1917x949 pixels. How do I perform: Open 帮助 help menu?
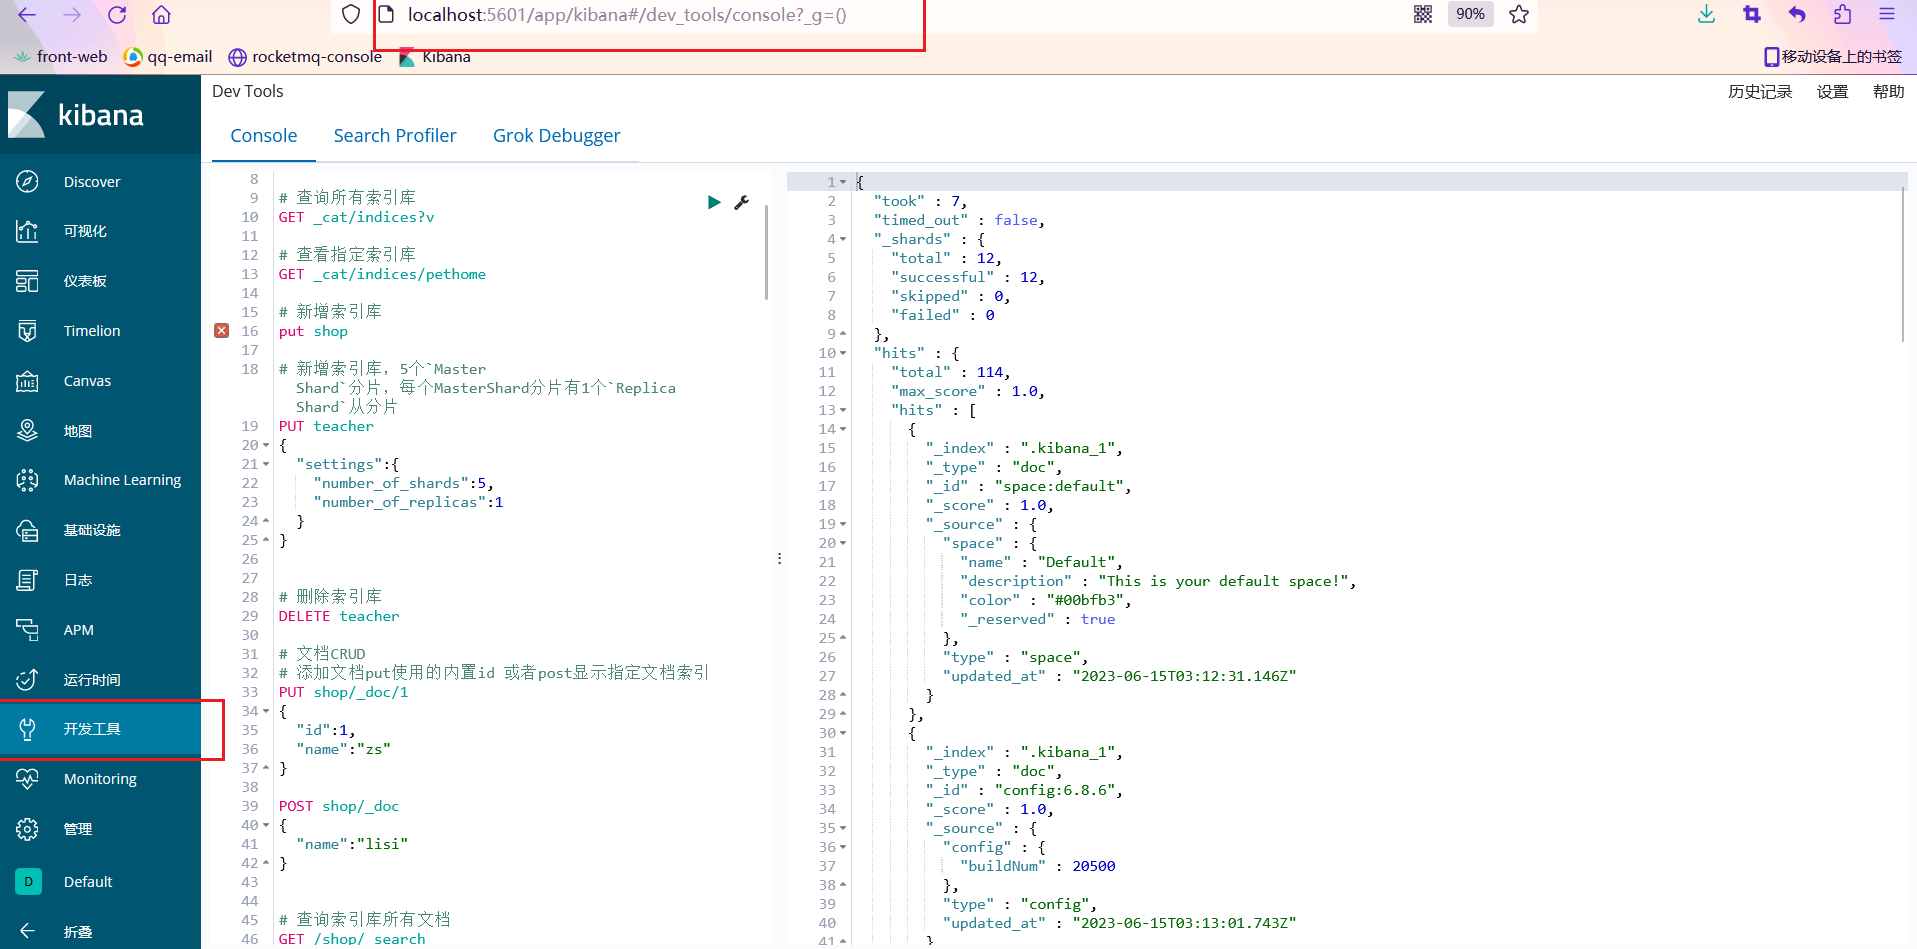click(x=1888, y=91)
